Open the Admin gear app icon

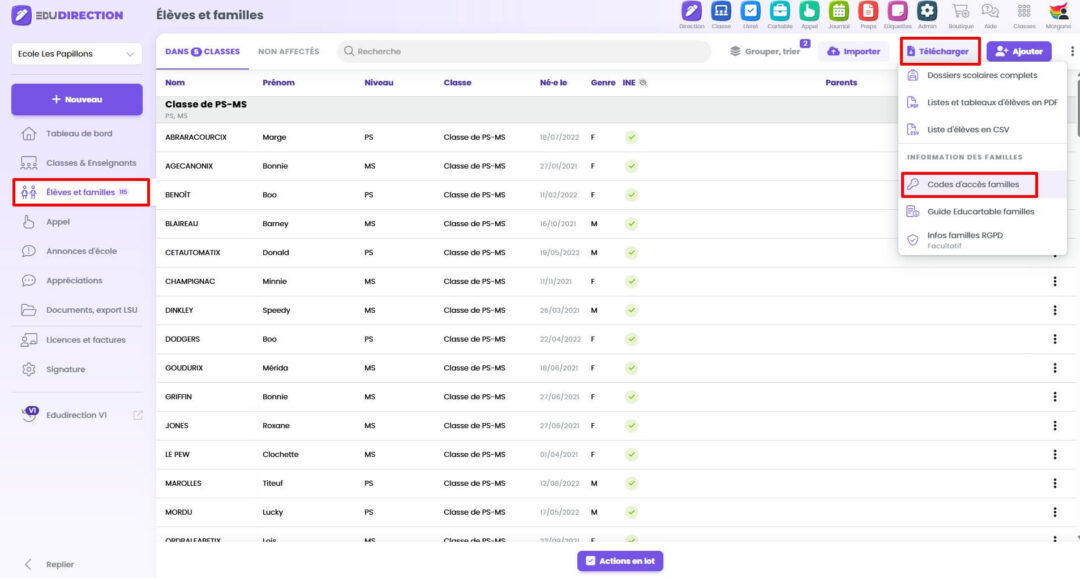click(x=927, y=12)
